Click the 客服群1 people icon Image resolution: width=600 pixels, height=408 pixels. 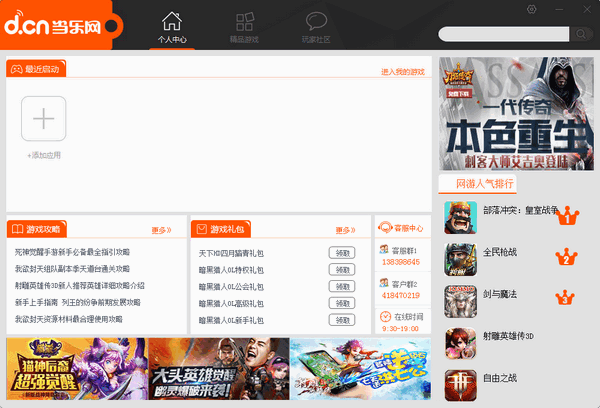384,250
